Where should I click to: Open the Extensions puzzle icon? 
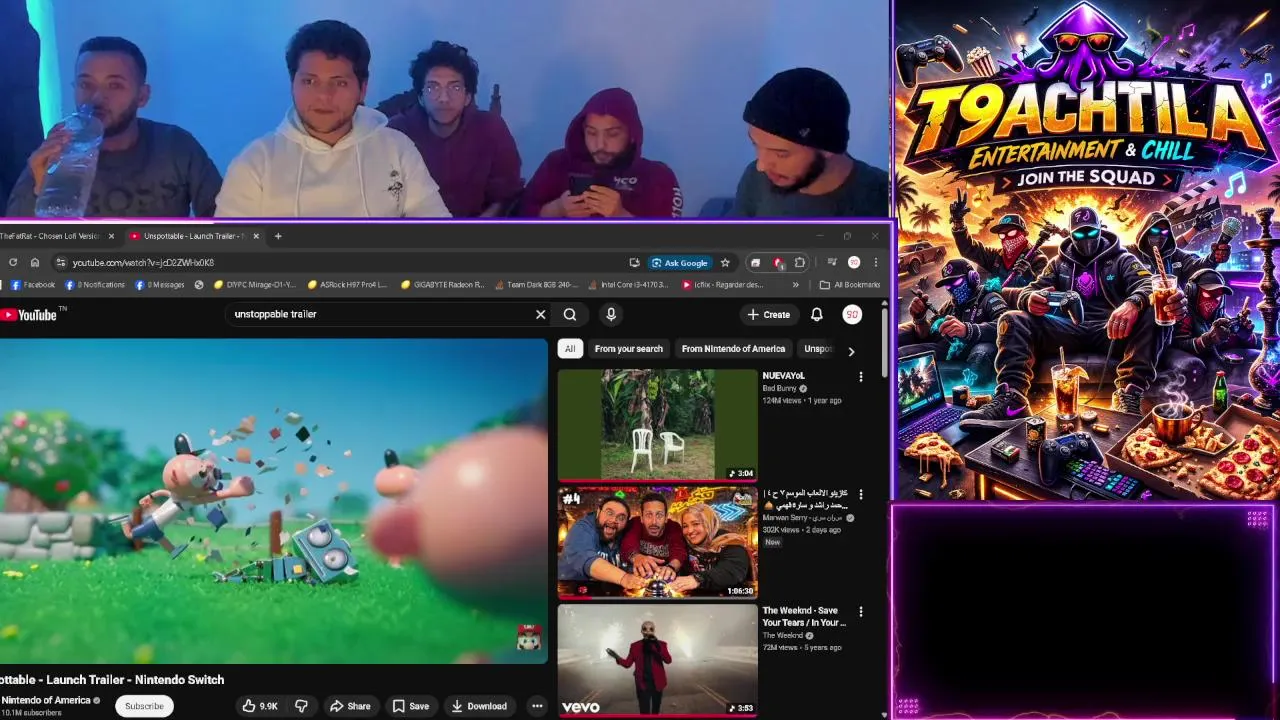800,263
